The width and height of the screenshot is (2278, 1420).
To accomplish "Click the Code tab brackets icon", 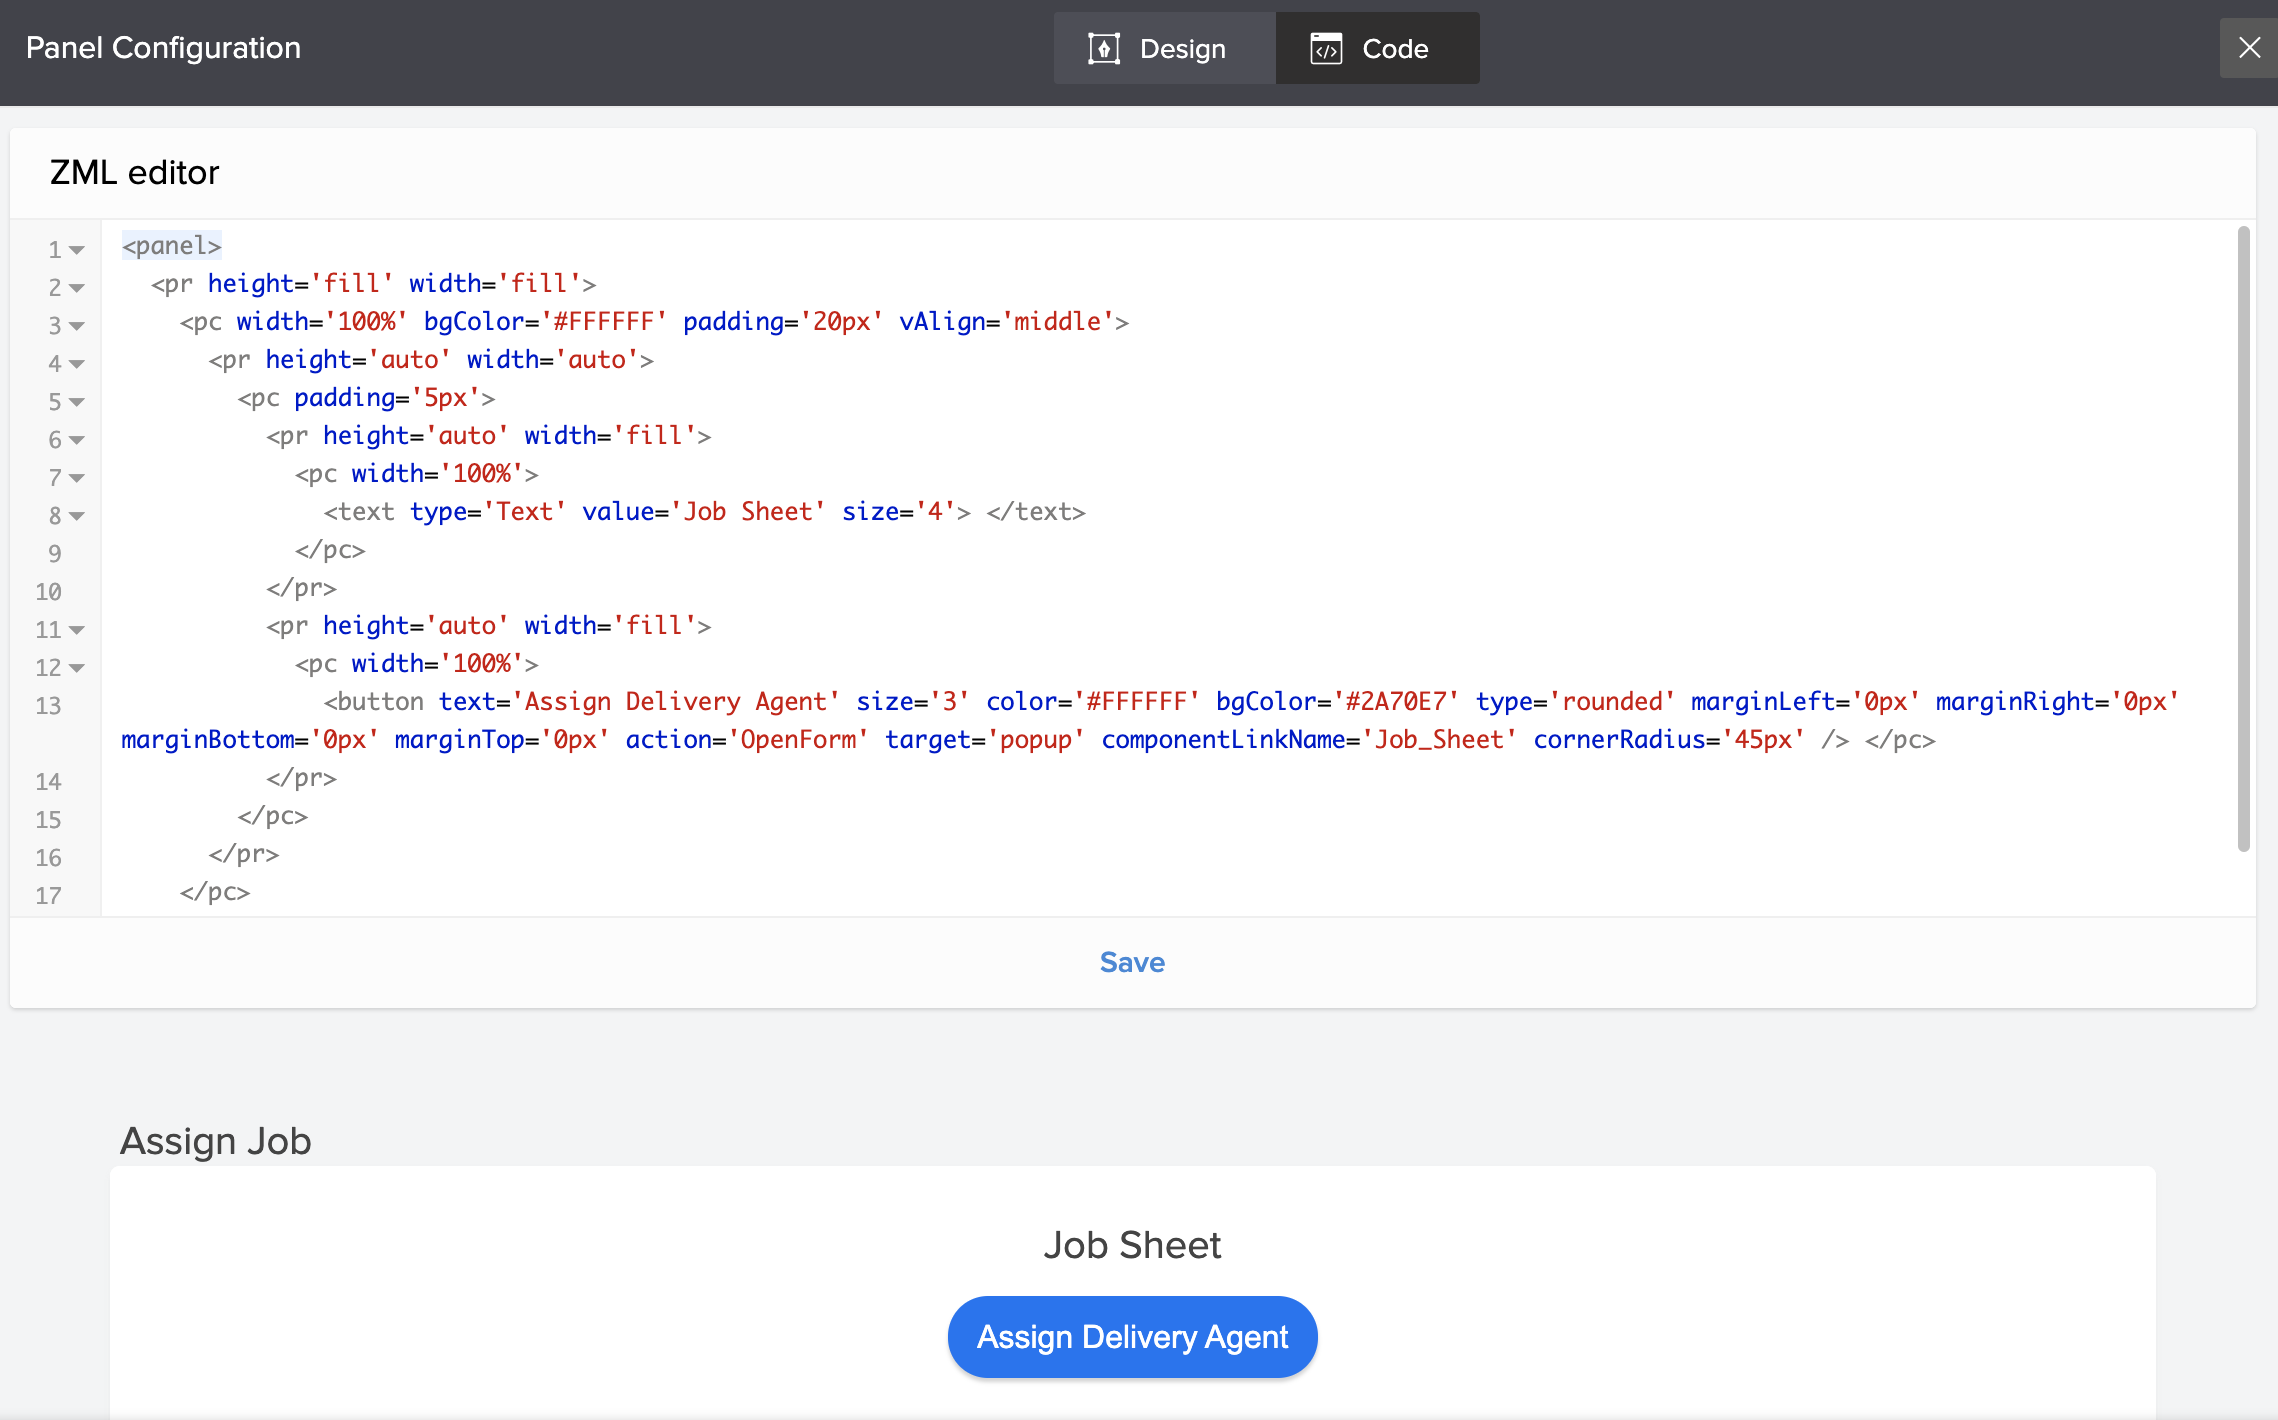I will (1326, 48).
